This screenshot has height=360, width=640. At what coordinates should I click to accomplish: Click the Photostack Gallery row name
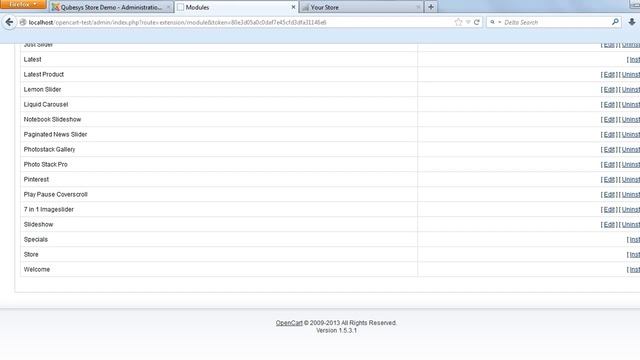[49, 149]
